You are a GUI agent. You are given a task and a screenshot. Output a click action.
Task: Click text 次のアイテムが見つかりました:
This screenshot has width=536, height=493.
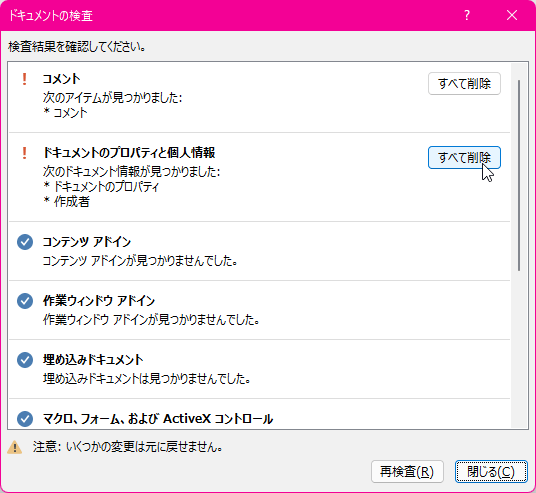click(x=112, y=98)
